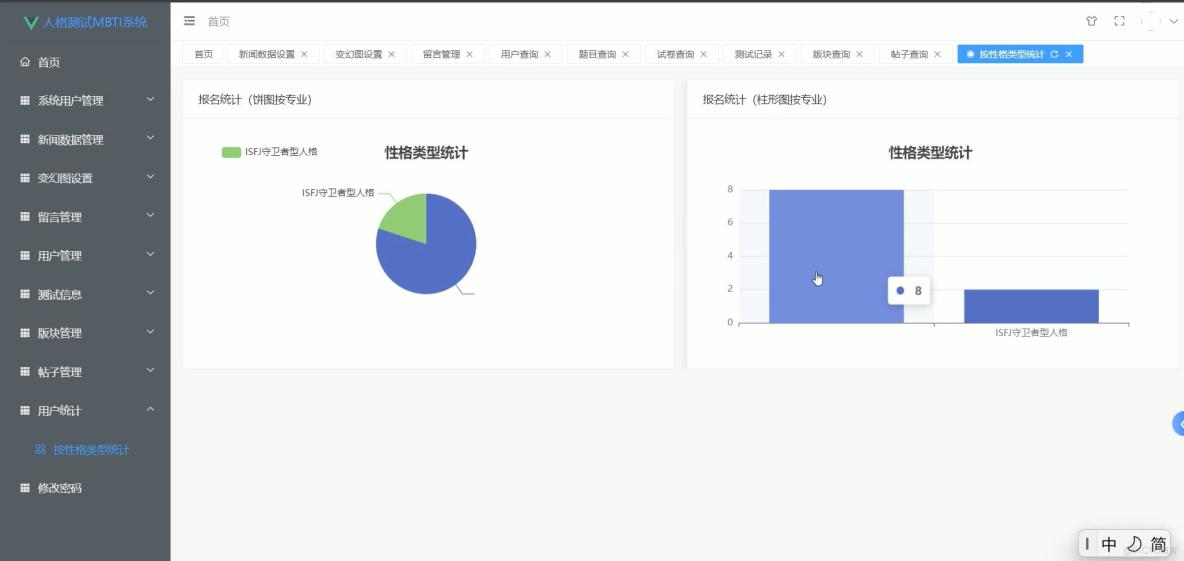Click grid icon beside 帖子管理

point(25,372)
